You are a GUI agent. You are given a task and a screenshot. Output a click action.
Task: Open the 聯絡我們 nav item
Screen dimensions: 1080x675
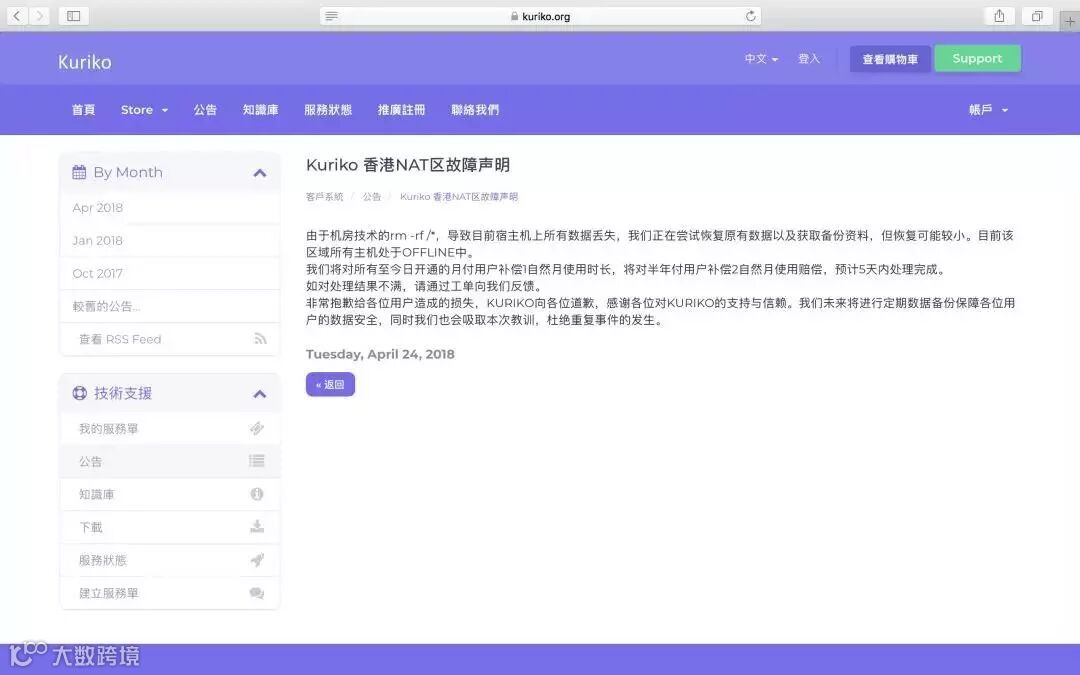(x=475, y=110)
